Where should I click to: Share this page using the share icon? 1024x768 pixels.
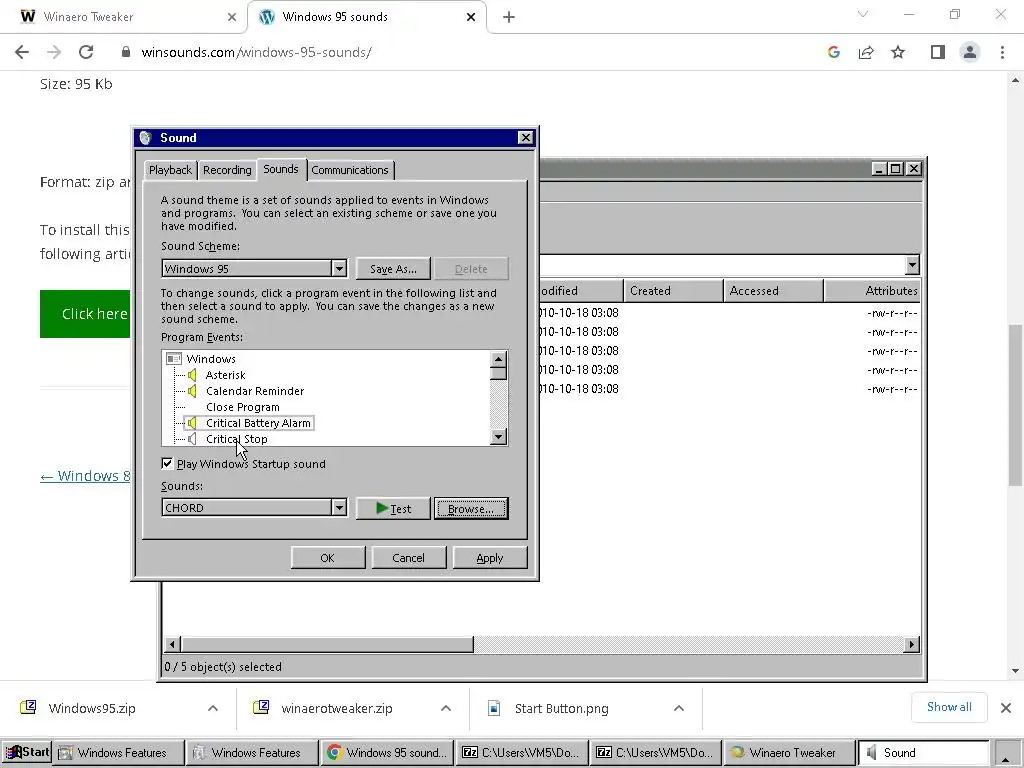point(866,52)
